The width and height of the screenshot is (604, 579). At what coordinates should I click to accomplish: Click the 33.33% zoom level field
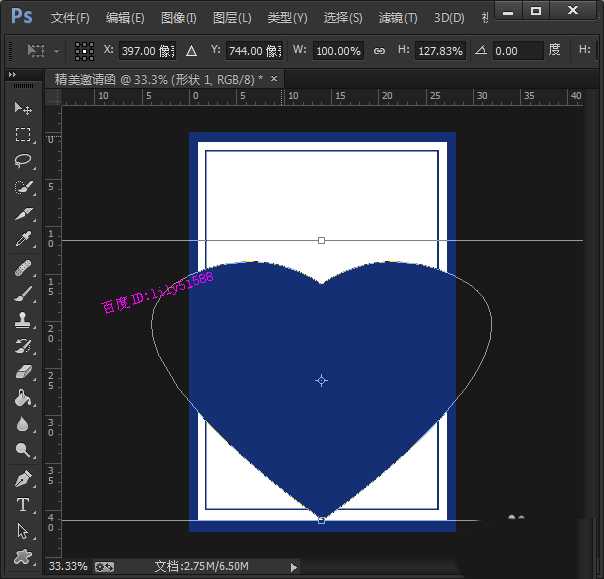pyautogui.click(x=67, y=566)
